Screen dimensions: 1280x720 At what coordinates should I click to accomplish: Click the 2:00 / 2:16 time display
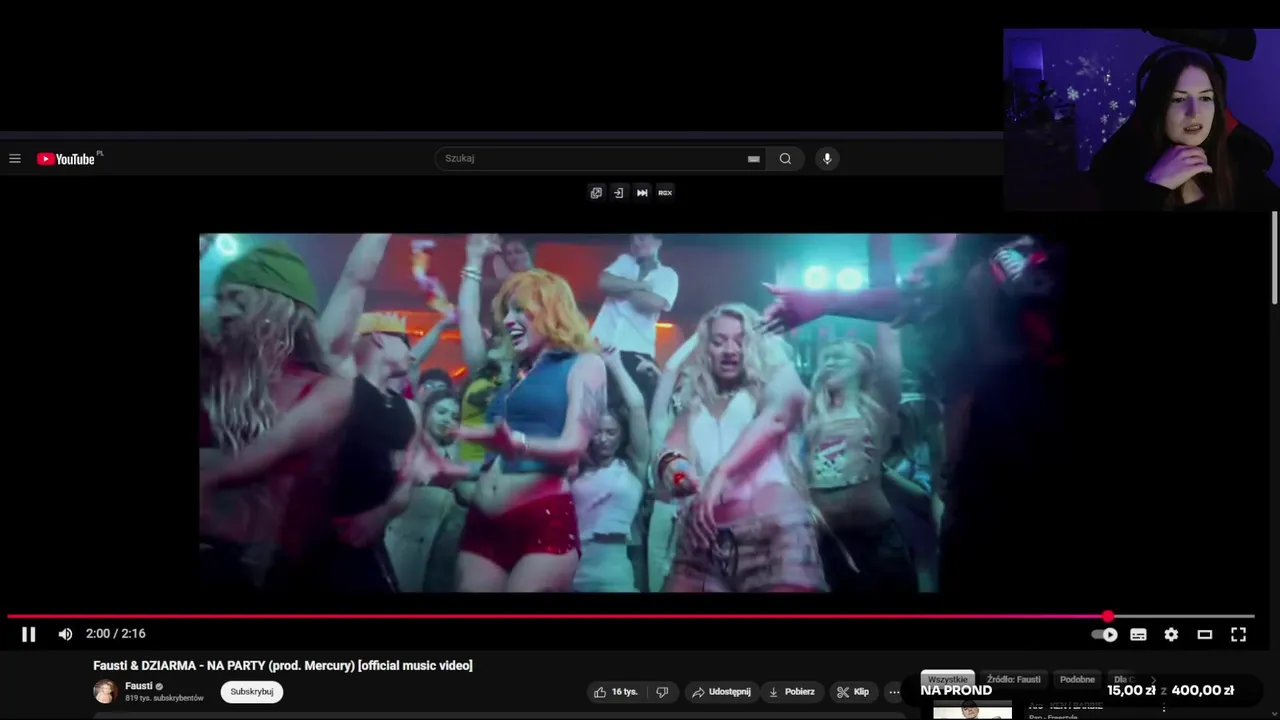tap(116, 634)
